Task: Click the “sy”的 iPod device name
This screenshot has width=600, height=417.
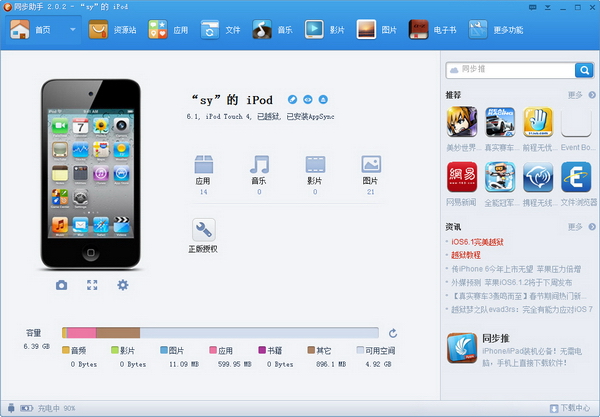Action: pyautogui.click(x=232, y=100)
